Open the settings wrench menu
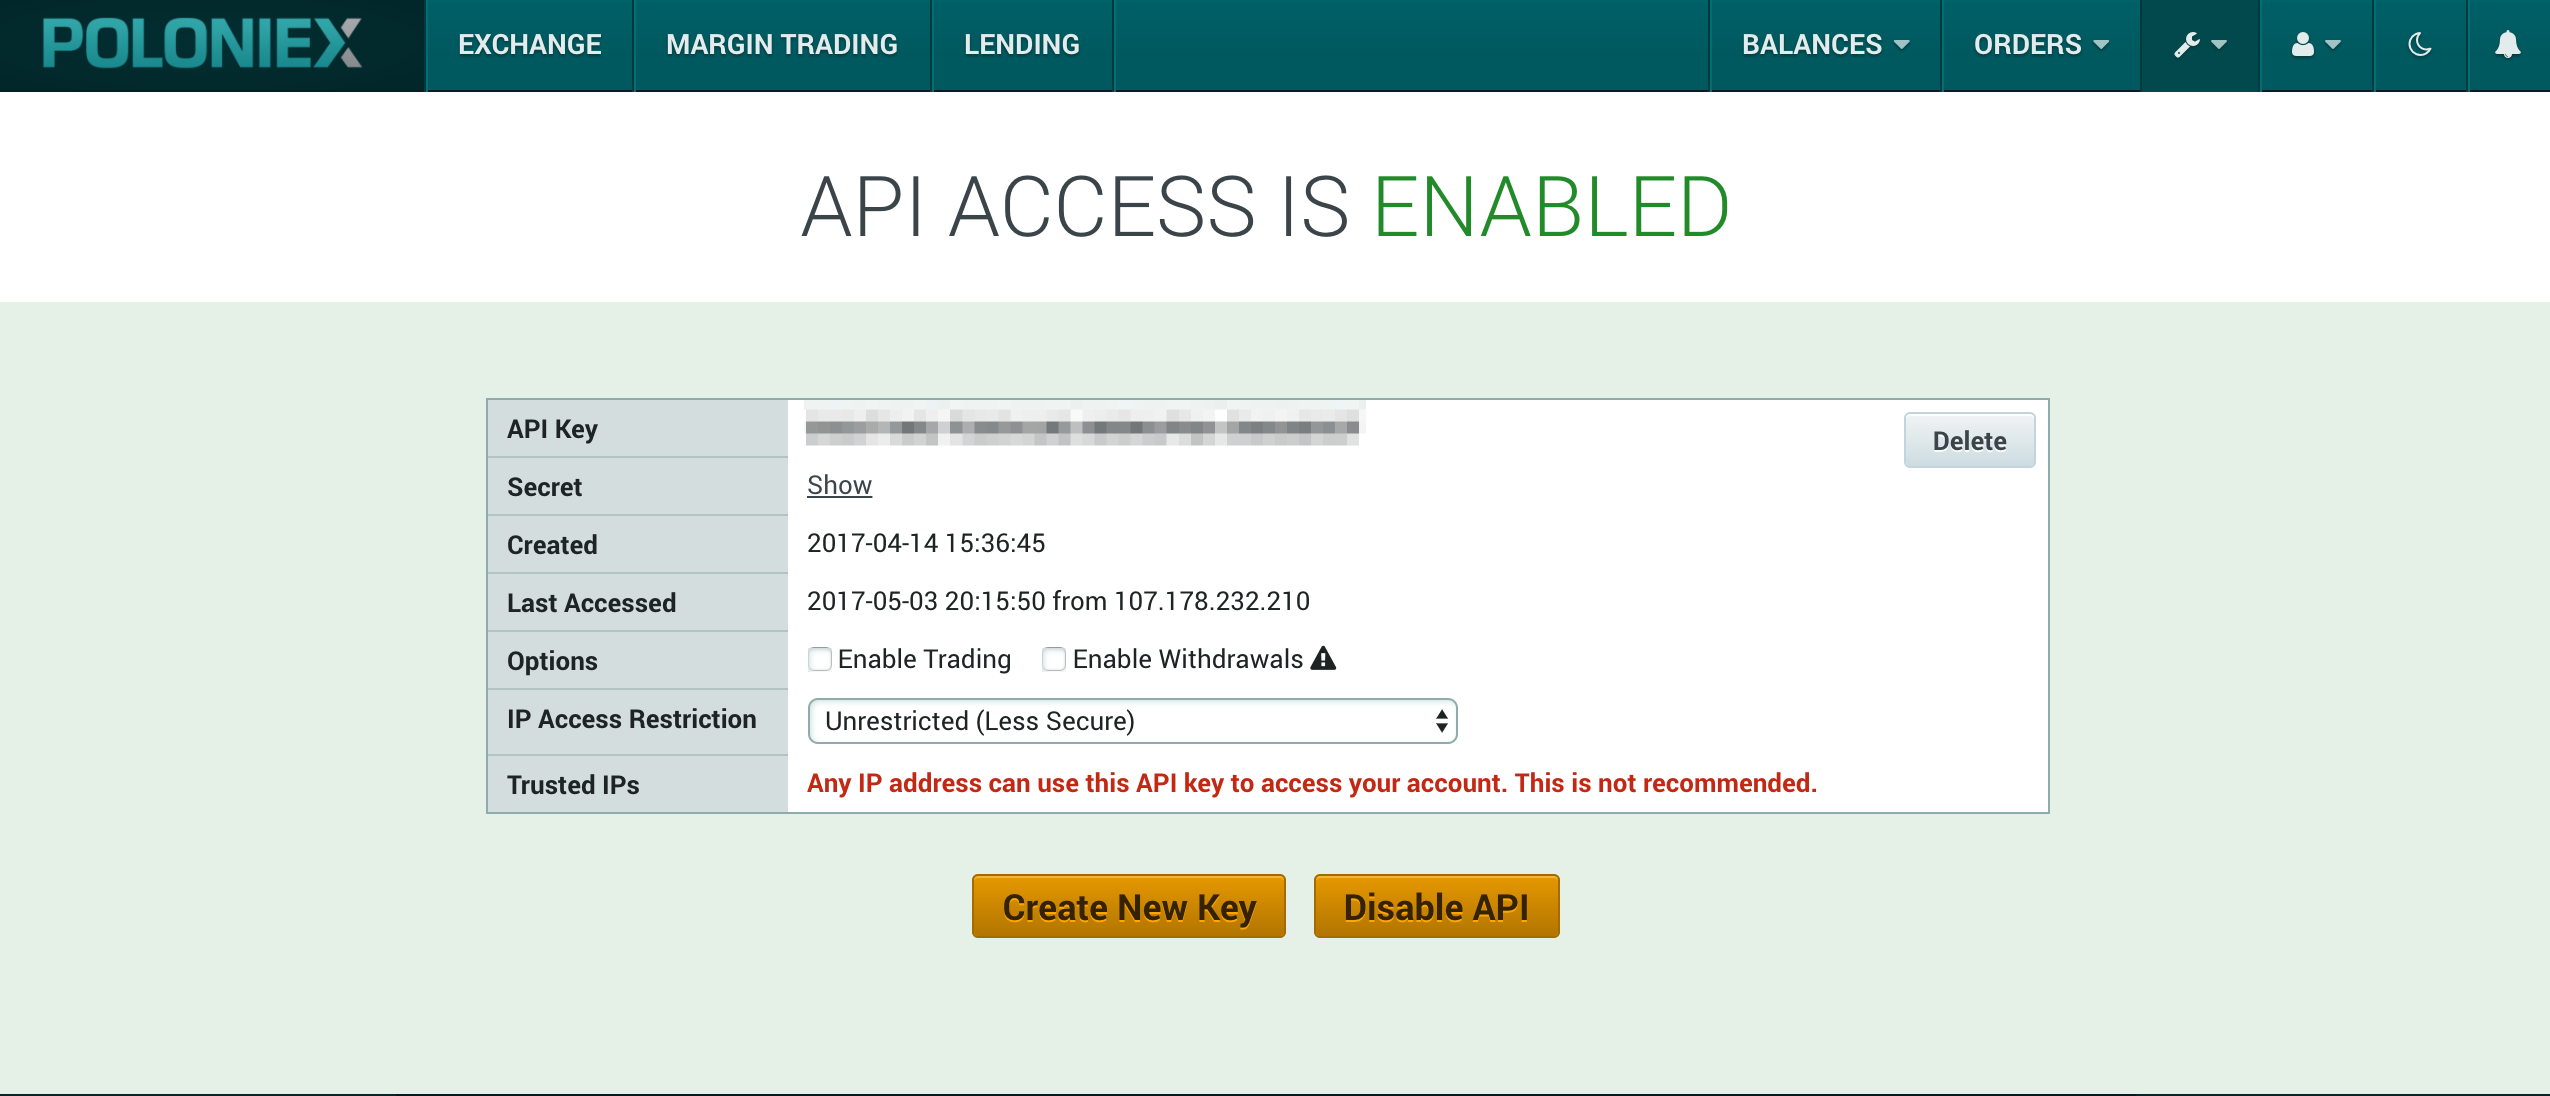The height and width of the screenshot is (1096, 2550). tap(2198, 44)
